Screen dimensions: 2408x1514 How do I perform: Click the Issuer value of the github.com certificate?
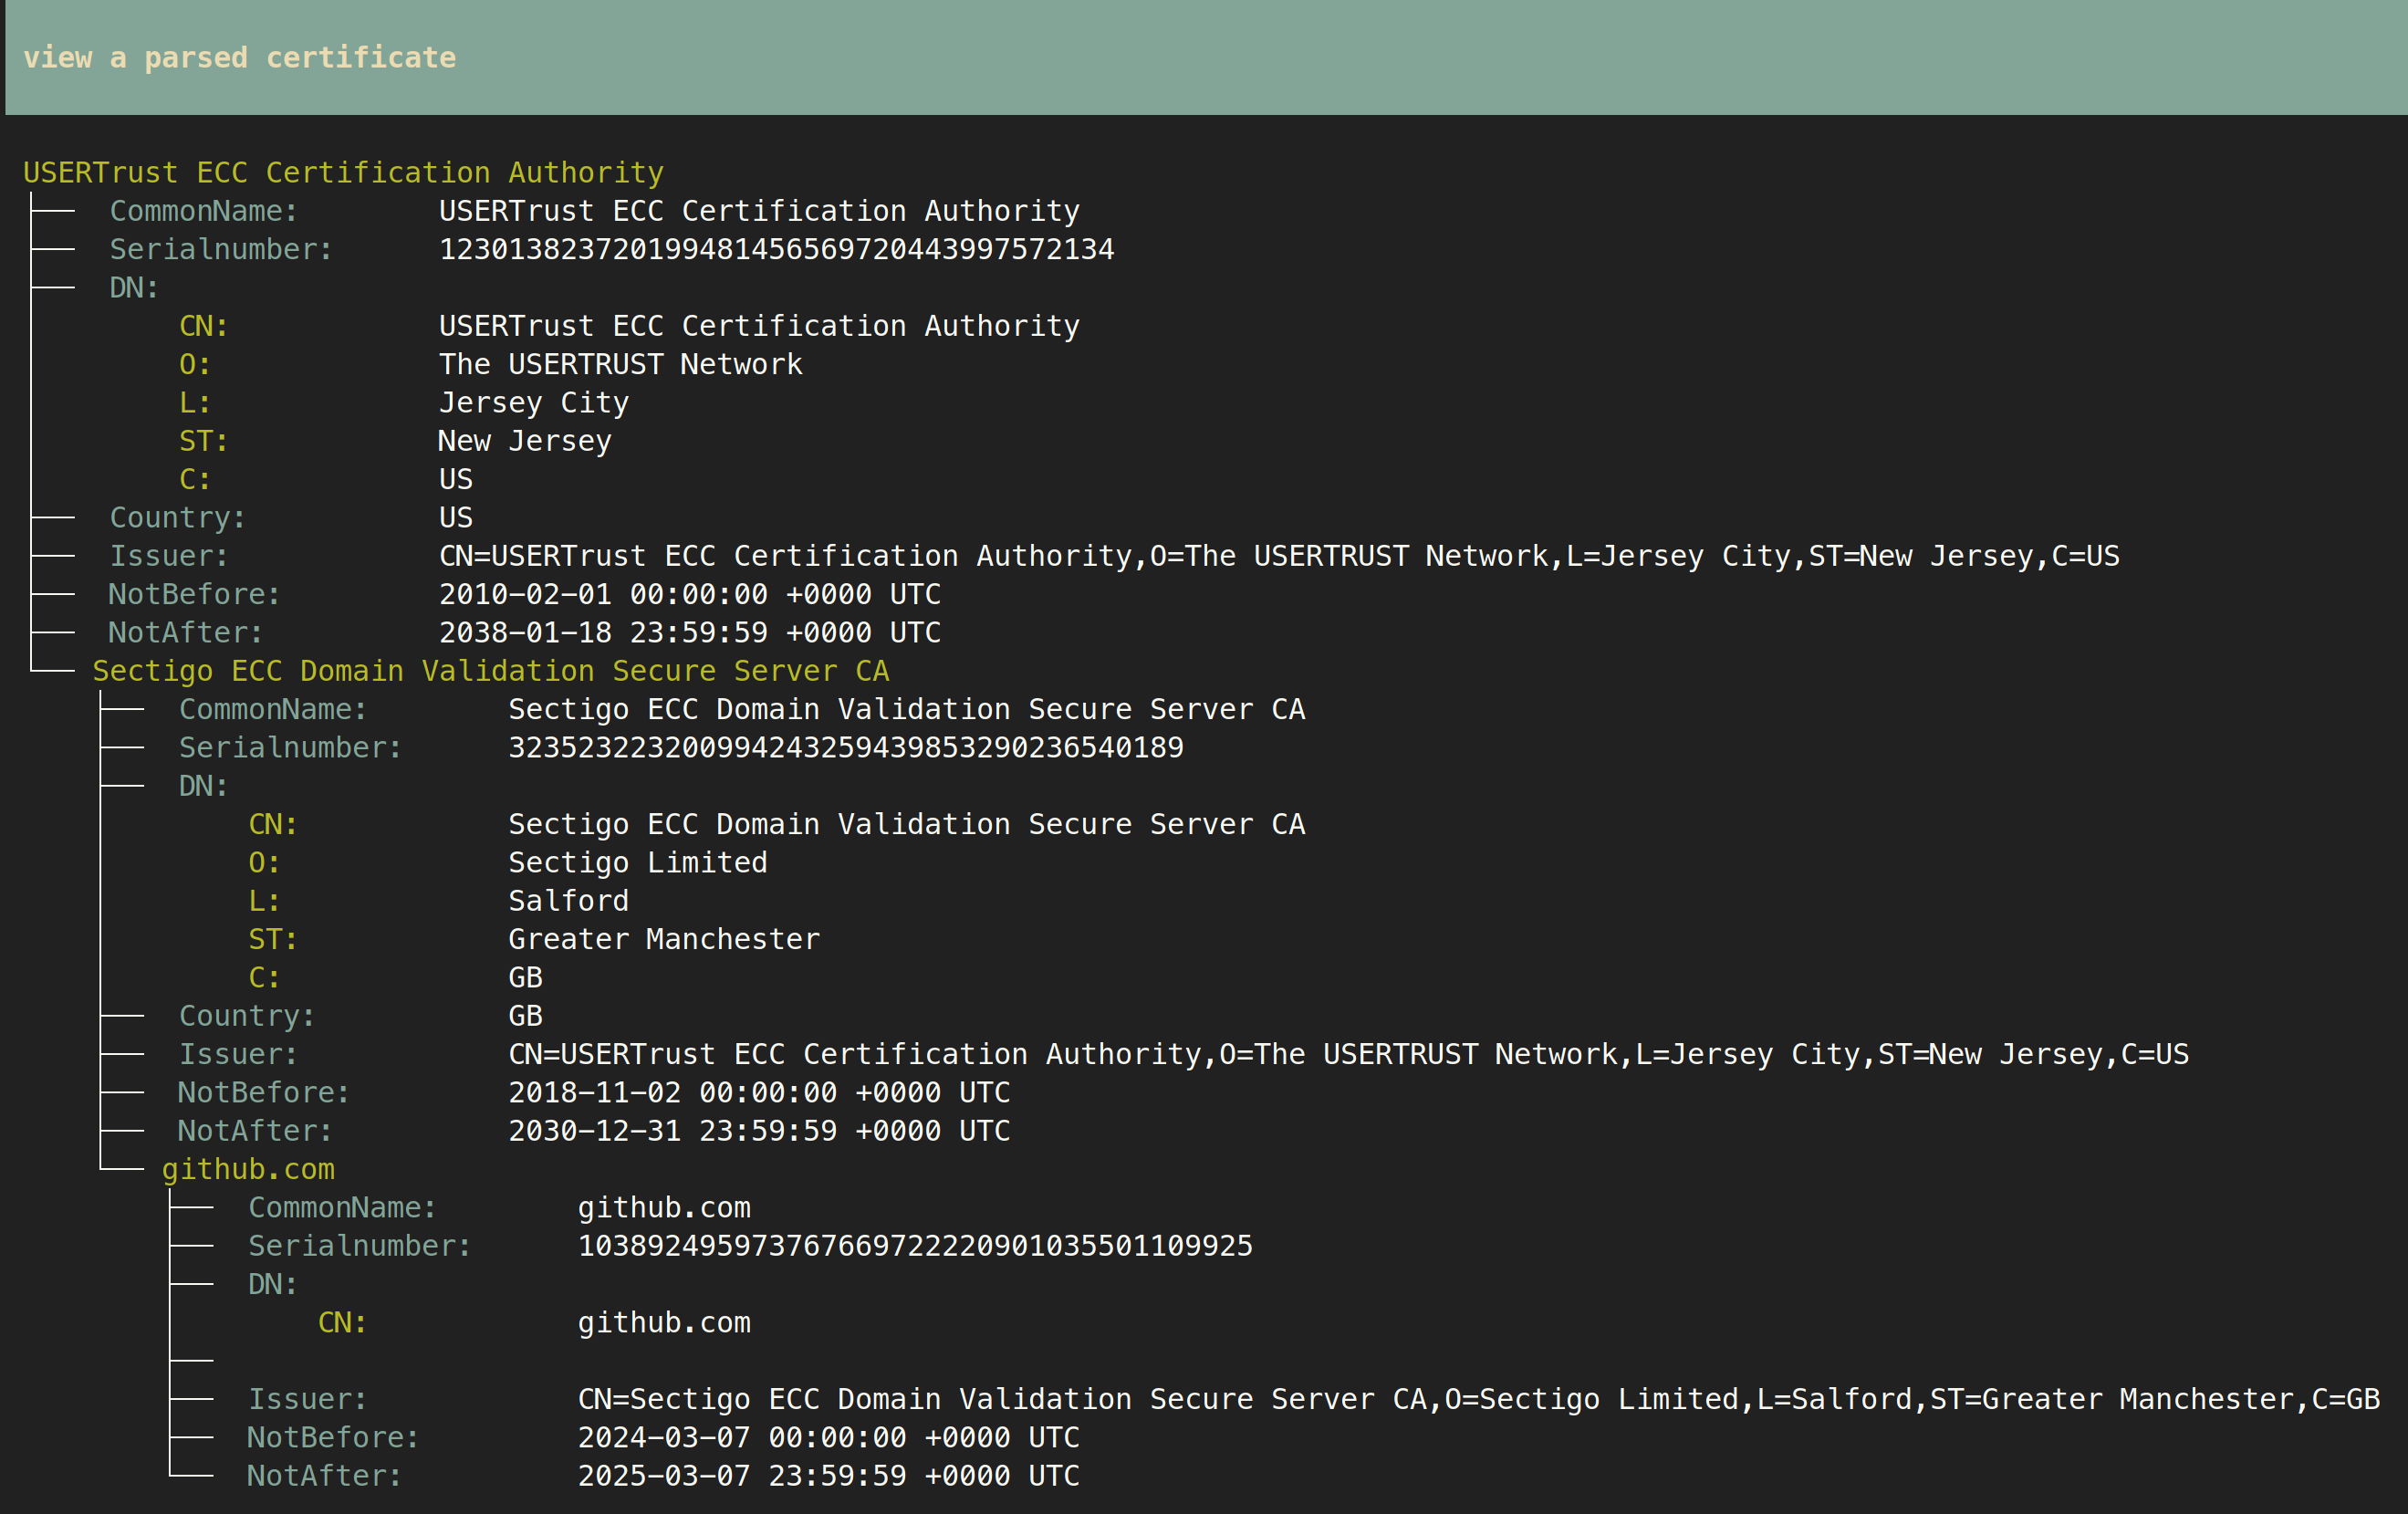click(1478, 1399)
